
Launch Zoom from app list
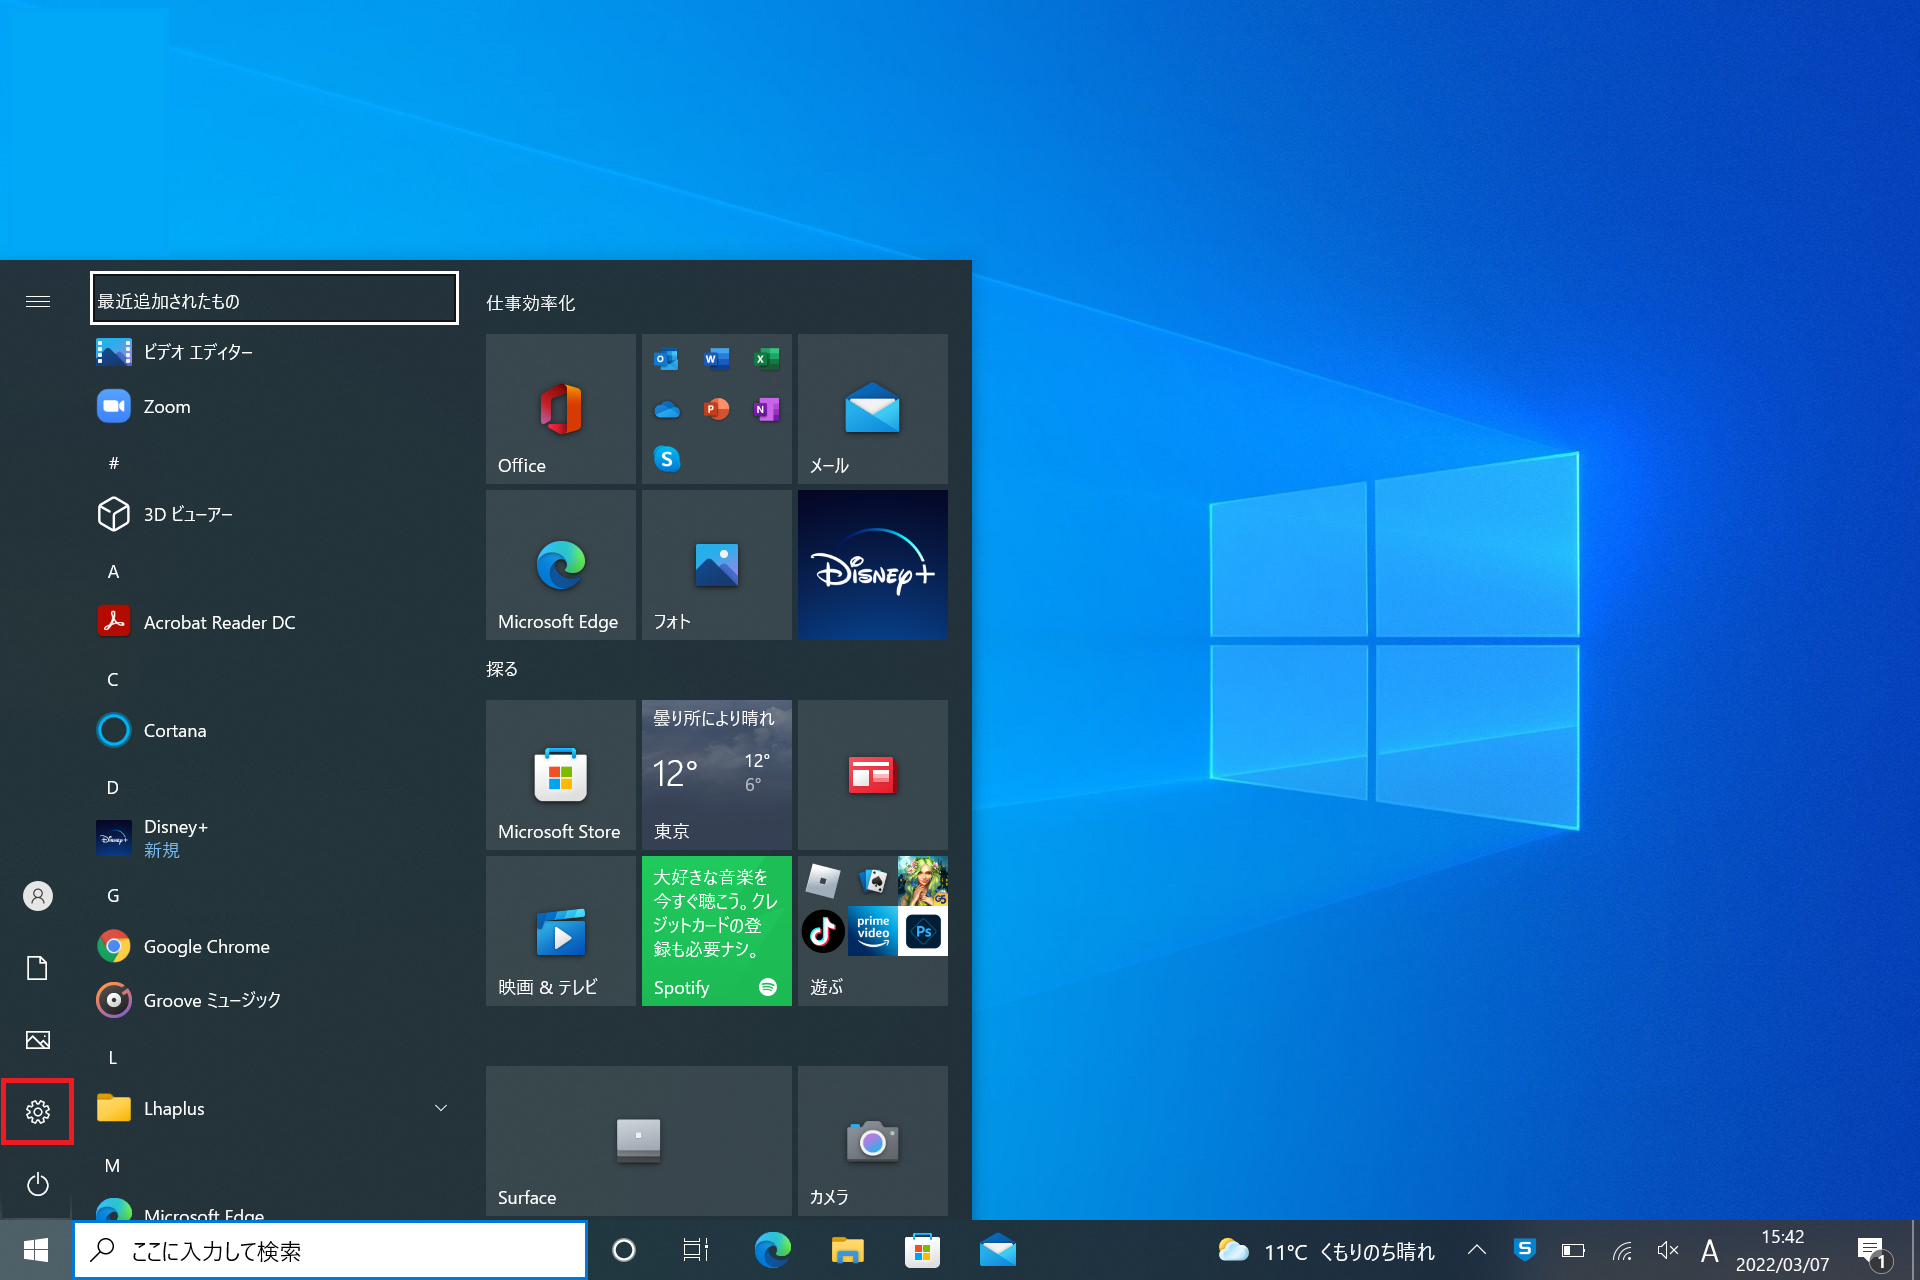pyautogui.click(x=167, y=407)
